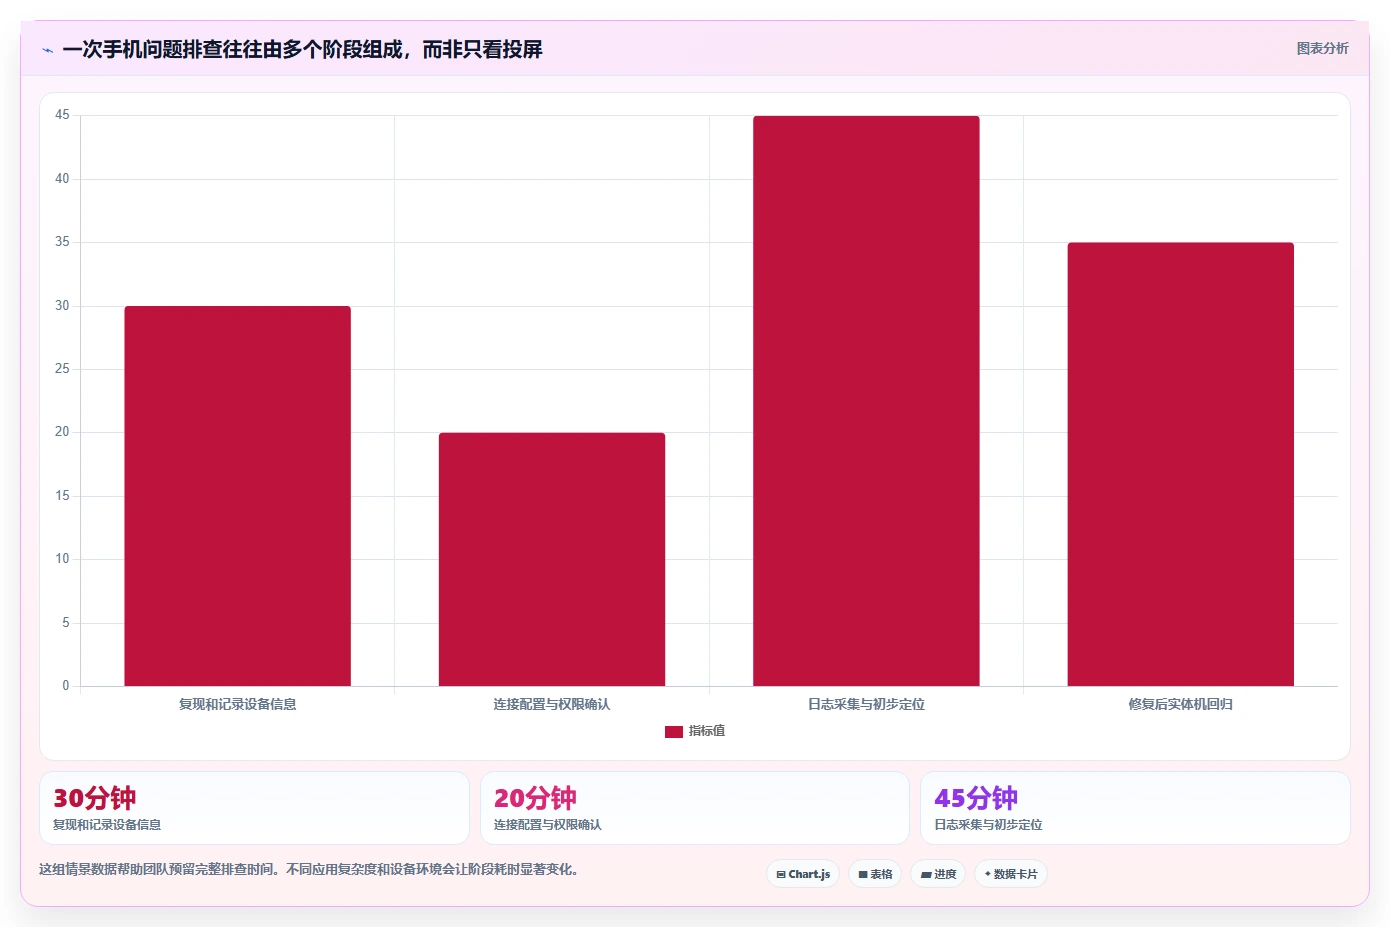Select the 日志采集与初步定位 bar
This screenshot has width=1390, height=927.
866,401
